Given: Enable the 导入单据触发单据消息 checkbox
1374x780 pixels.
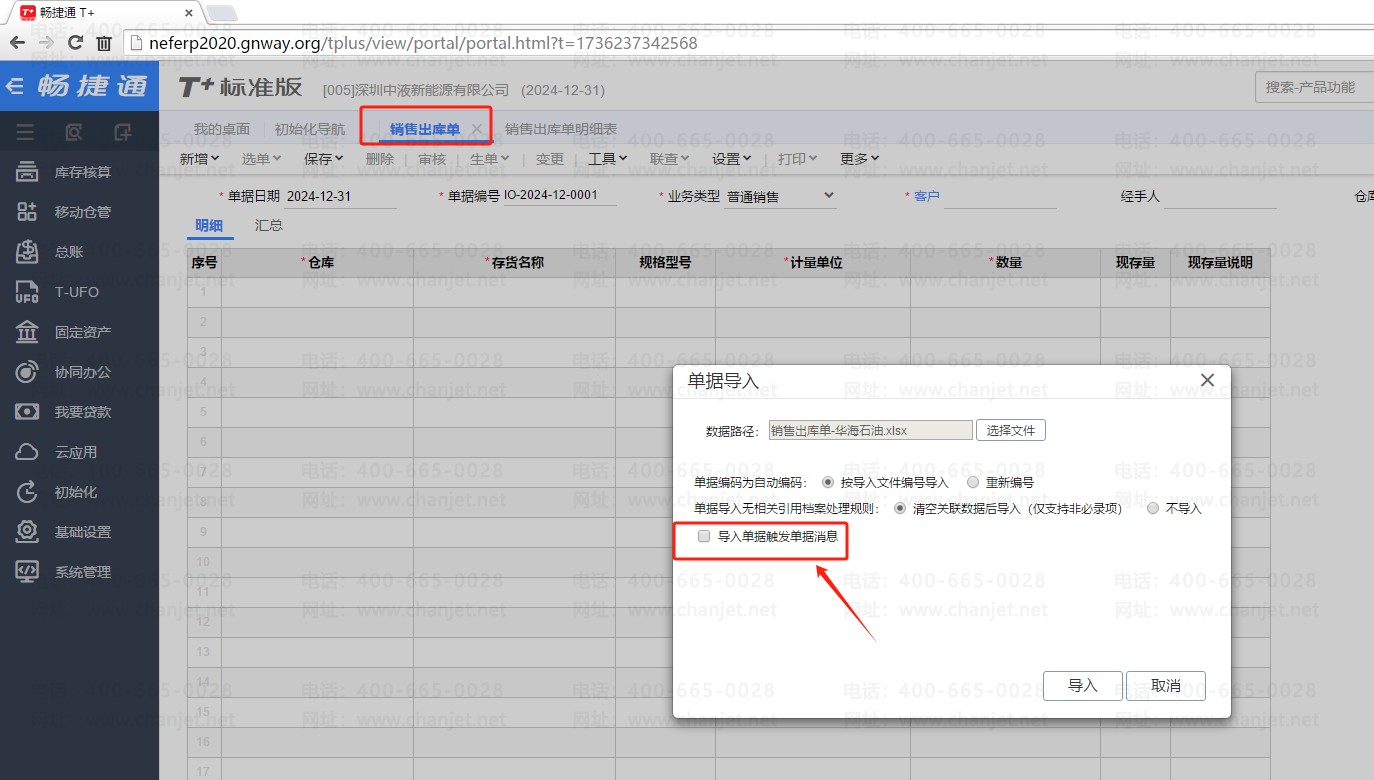Looking at the screenshot, I should pyautogui.click(x=704, y=536).
